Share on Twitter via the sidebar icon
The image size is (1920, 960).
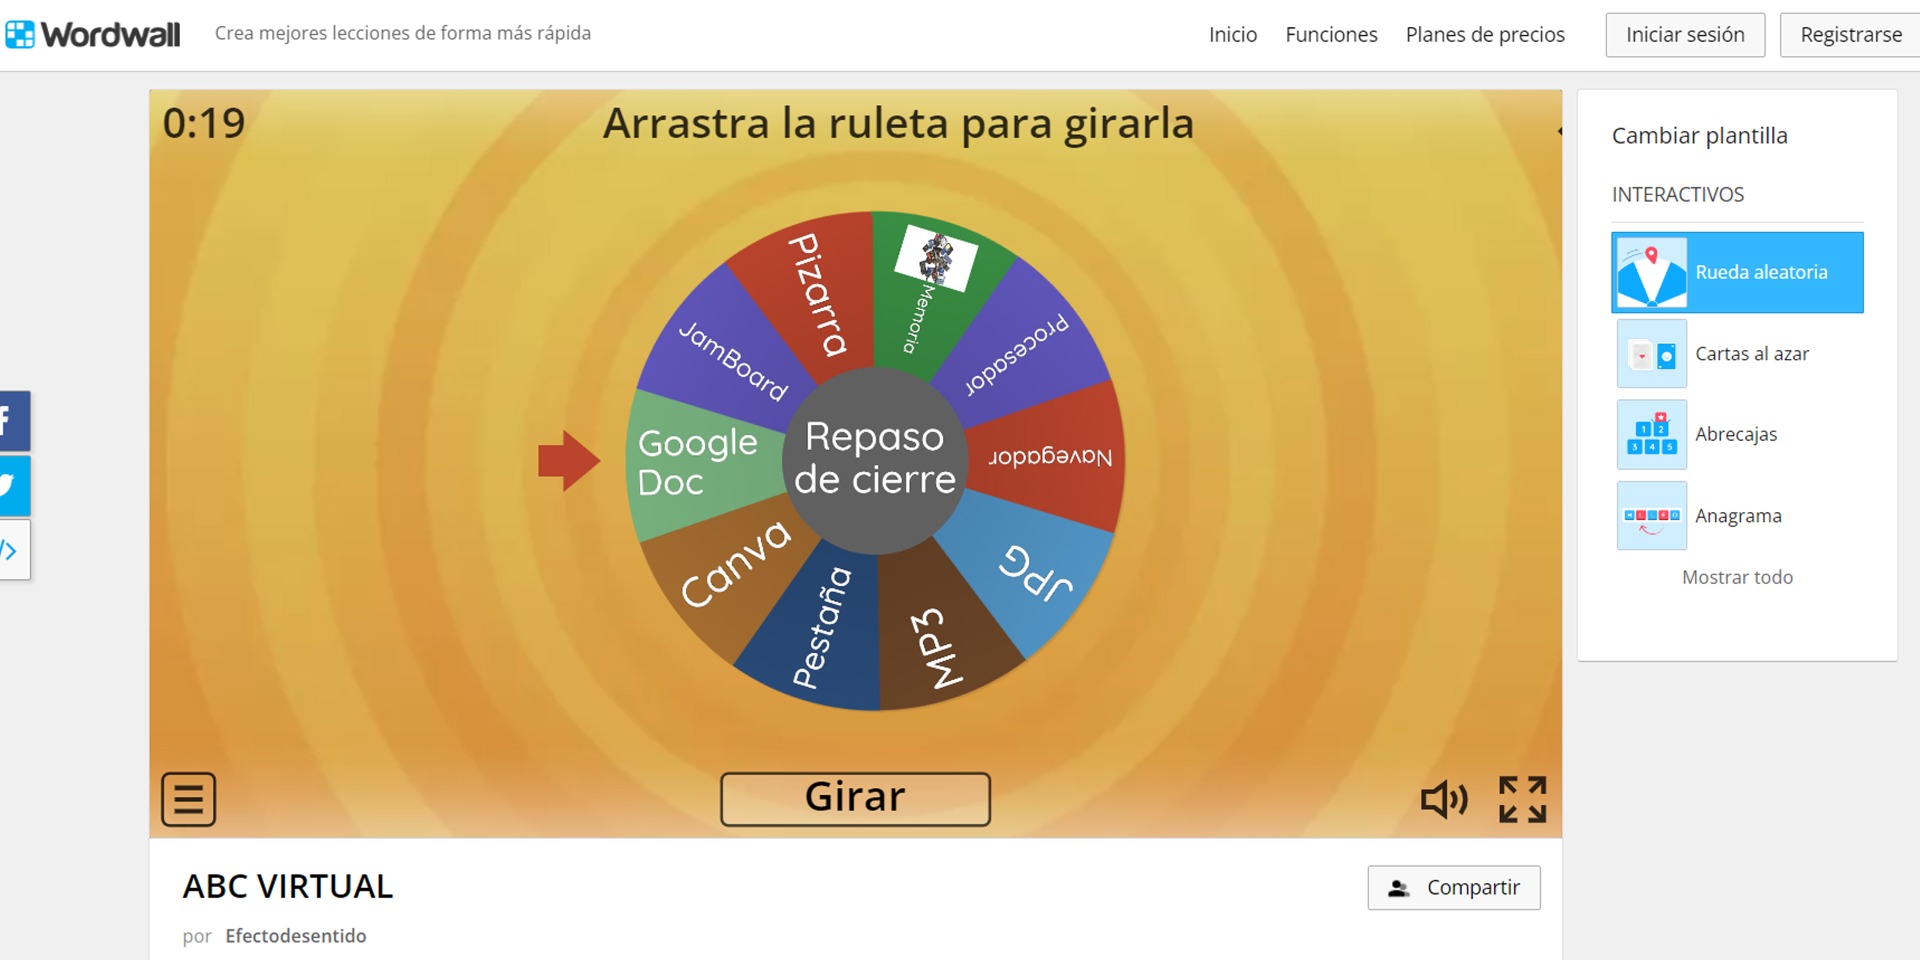(14, 486)
